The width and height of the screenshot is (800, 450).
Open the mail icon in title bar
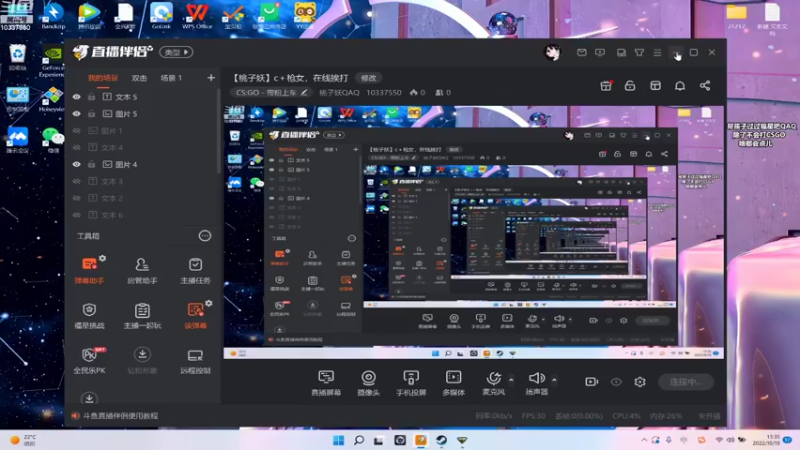click(x=582, y=53)
